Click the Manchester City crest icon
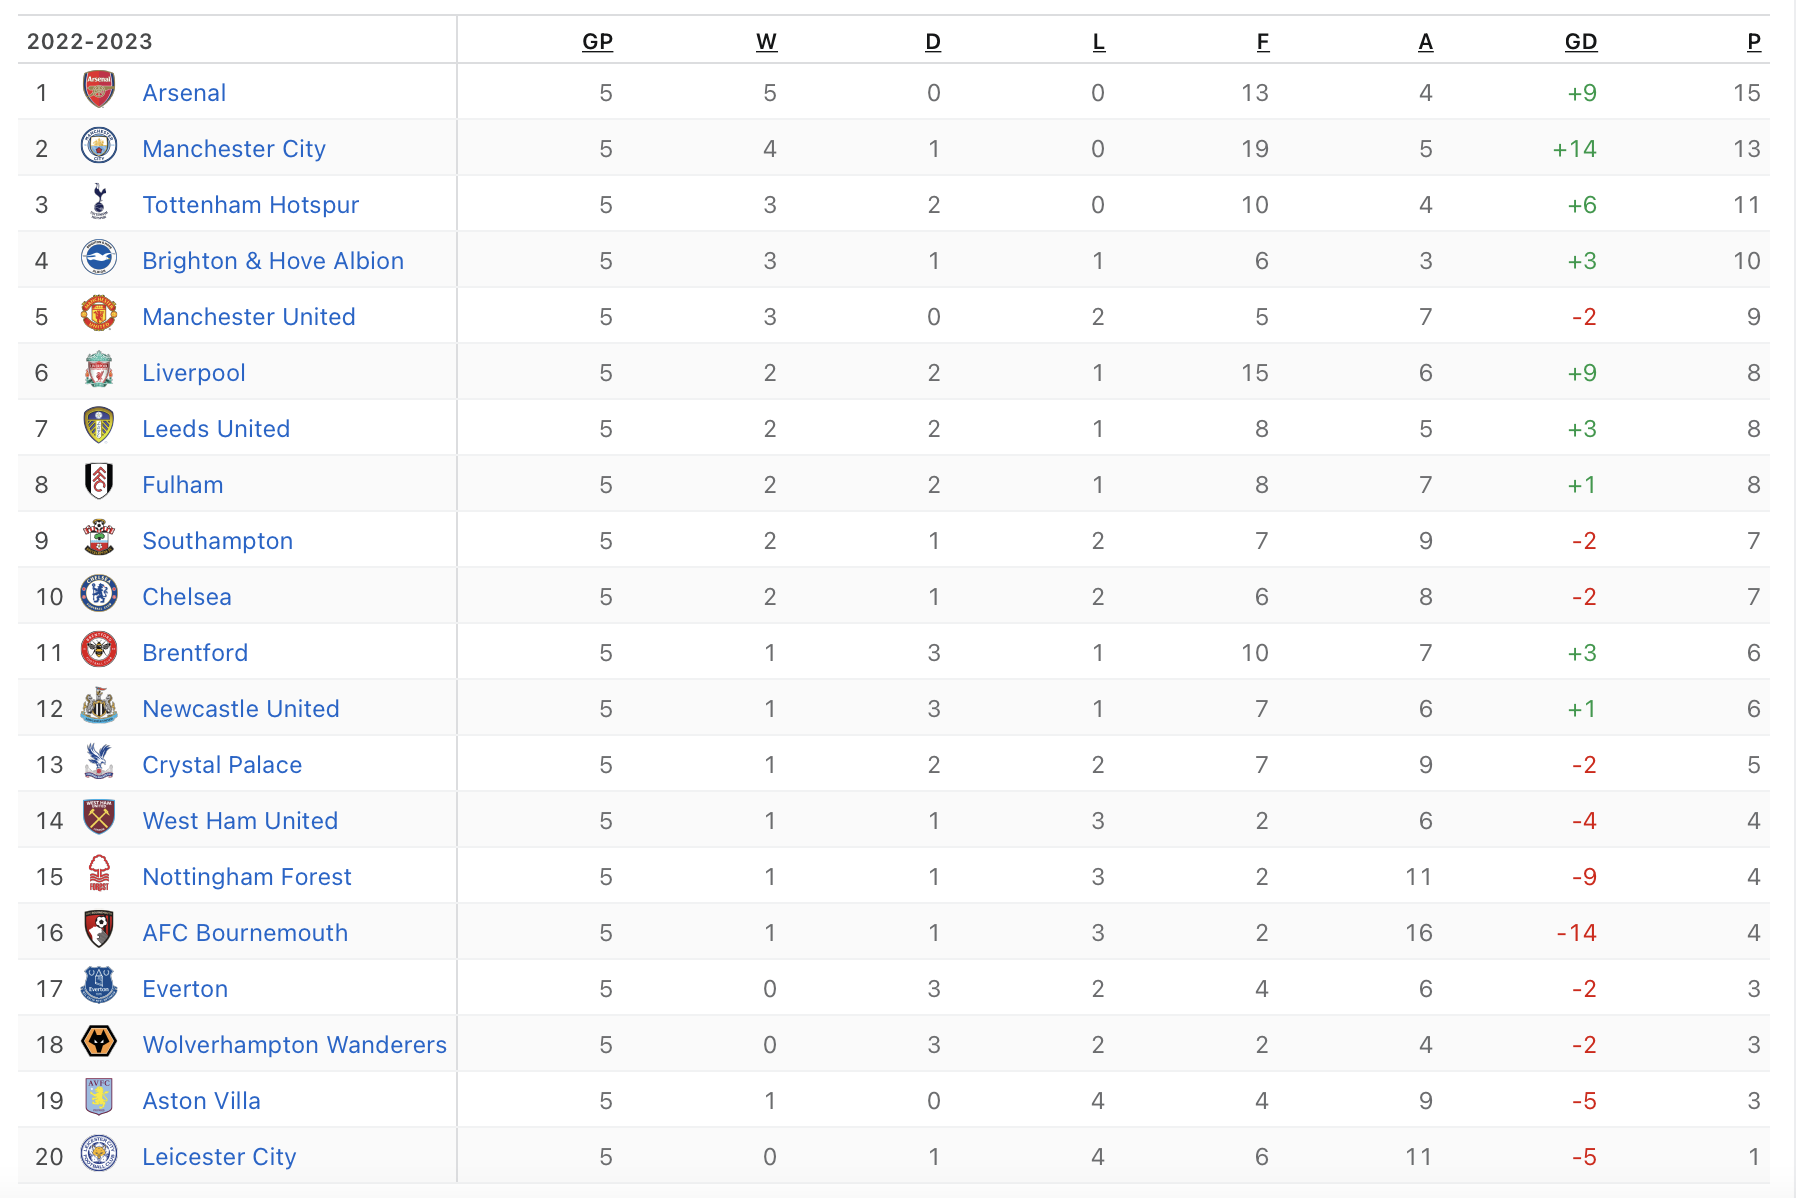Screen dimensions: 1796x1198 point(99,147)
